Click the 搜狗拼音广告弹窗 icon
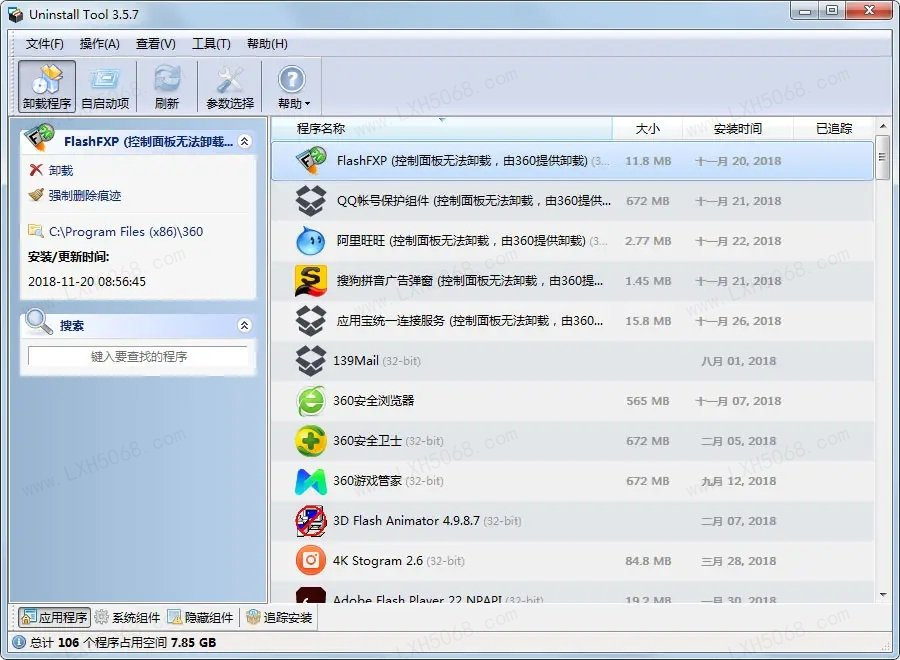This screenshot has height=660, width=900. pyautogui.click(x=311, y=281)
